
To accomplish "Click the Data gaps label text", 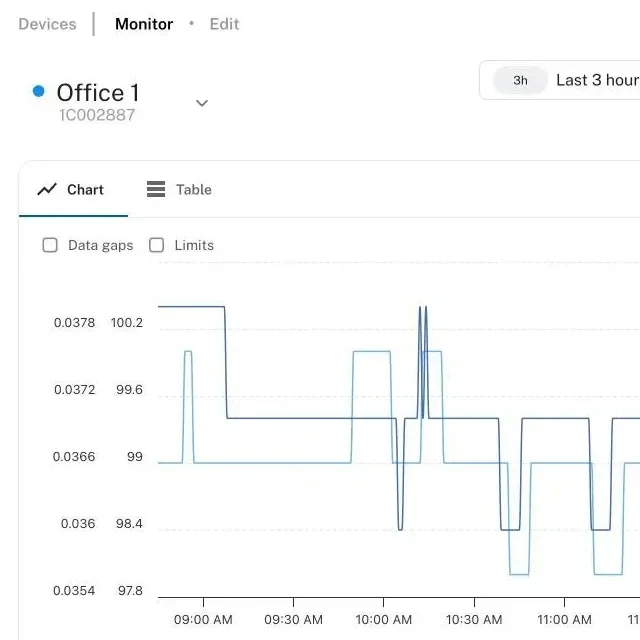I will tap(101, 246).
